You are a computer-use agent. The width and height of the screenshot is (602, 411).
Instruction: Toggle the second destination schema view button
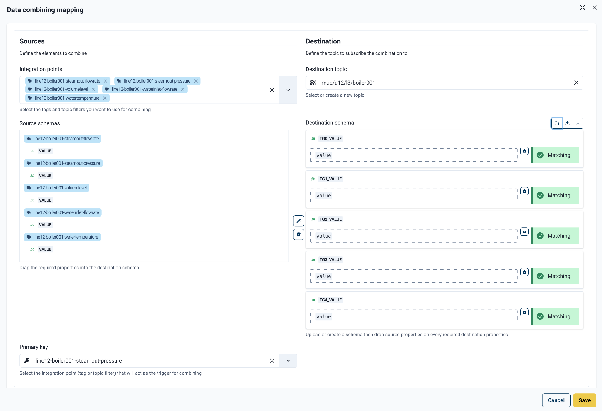click(x=568, y=122)
